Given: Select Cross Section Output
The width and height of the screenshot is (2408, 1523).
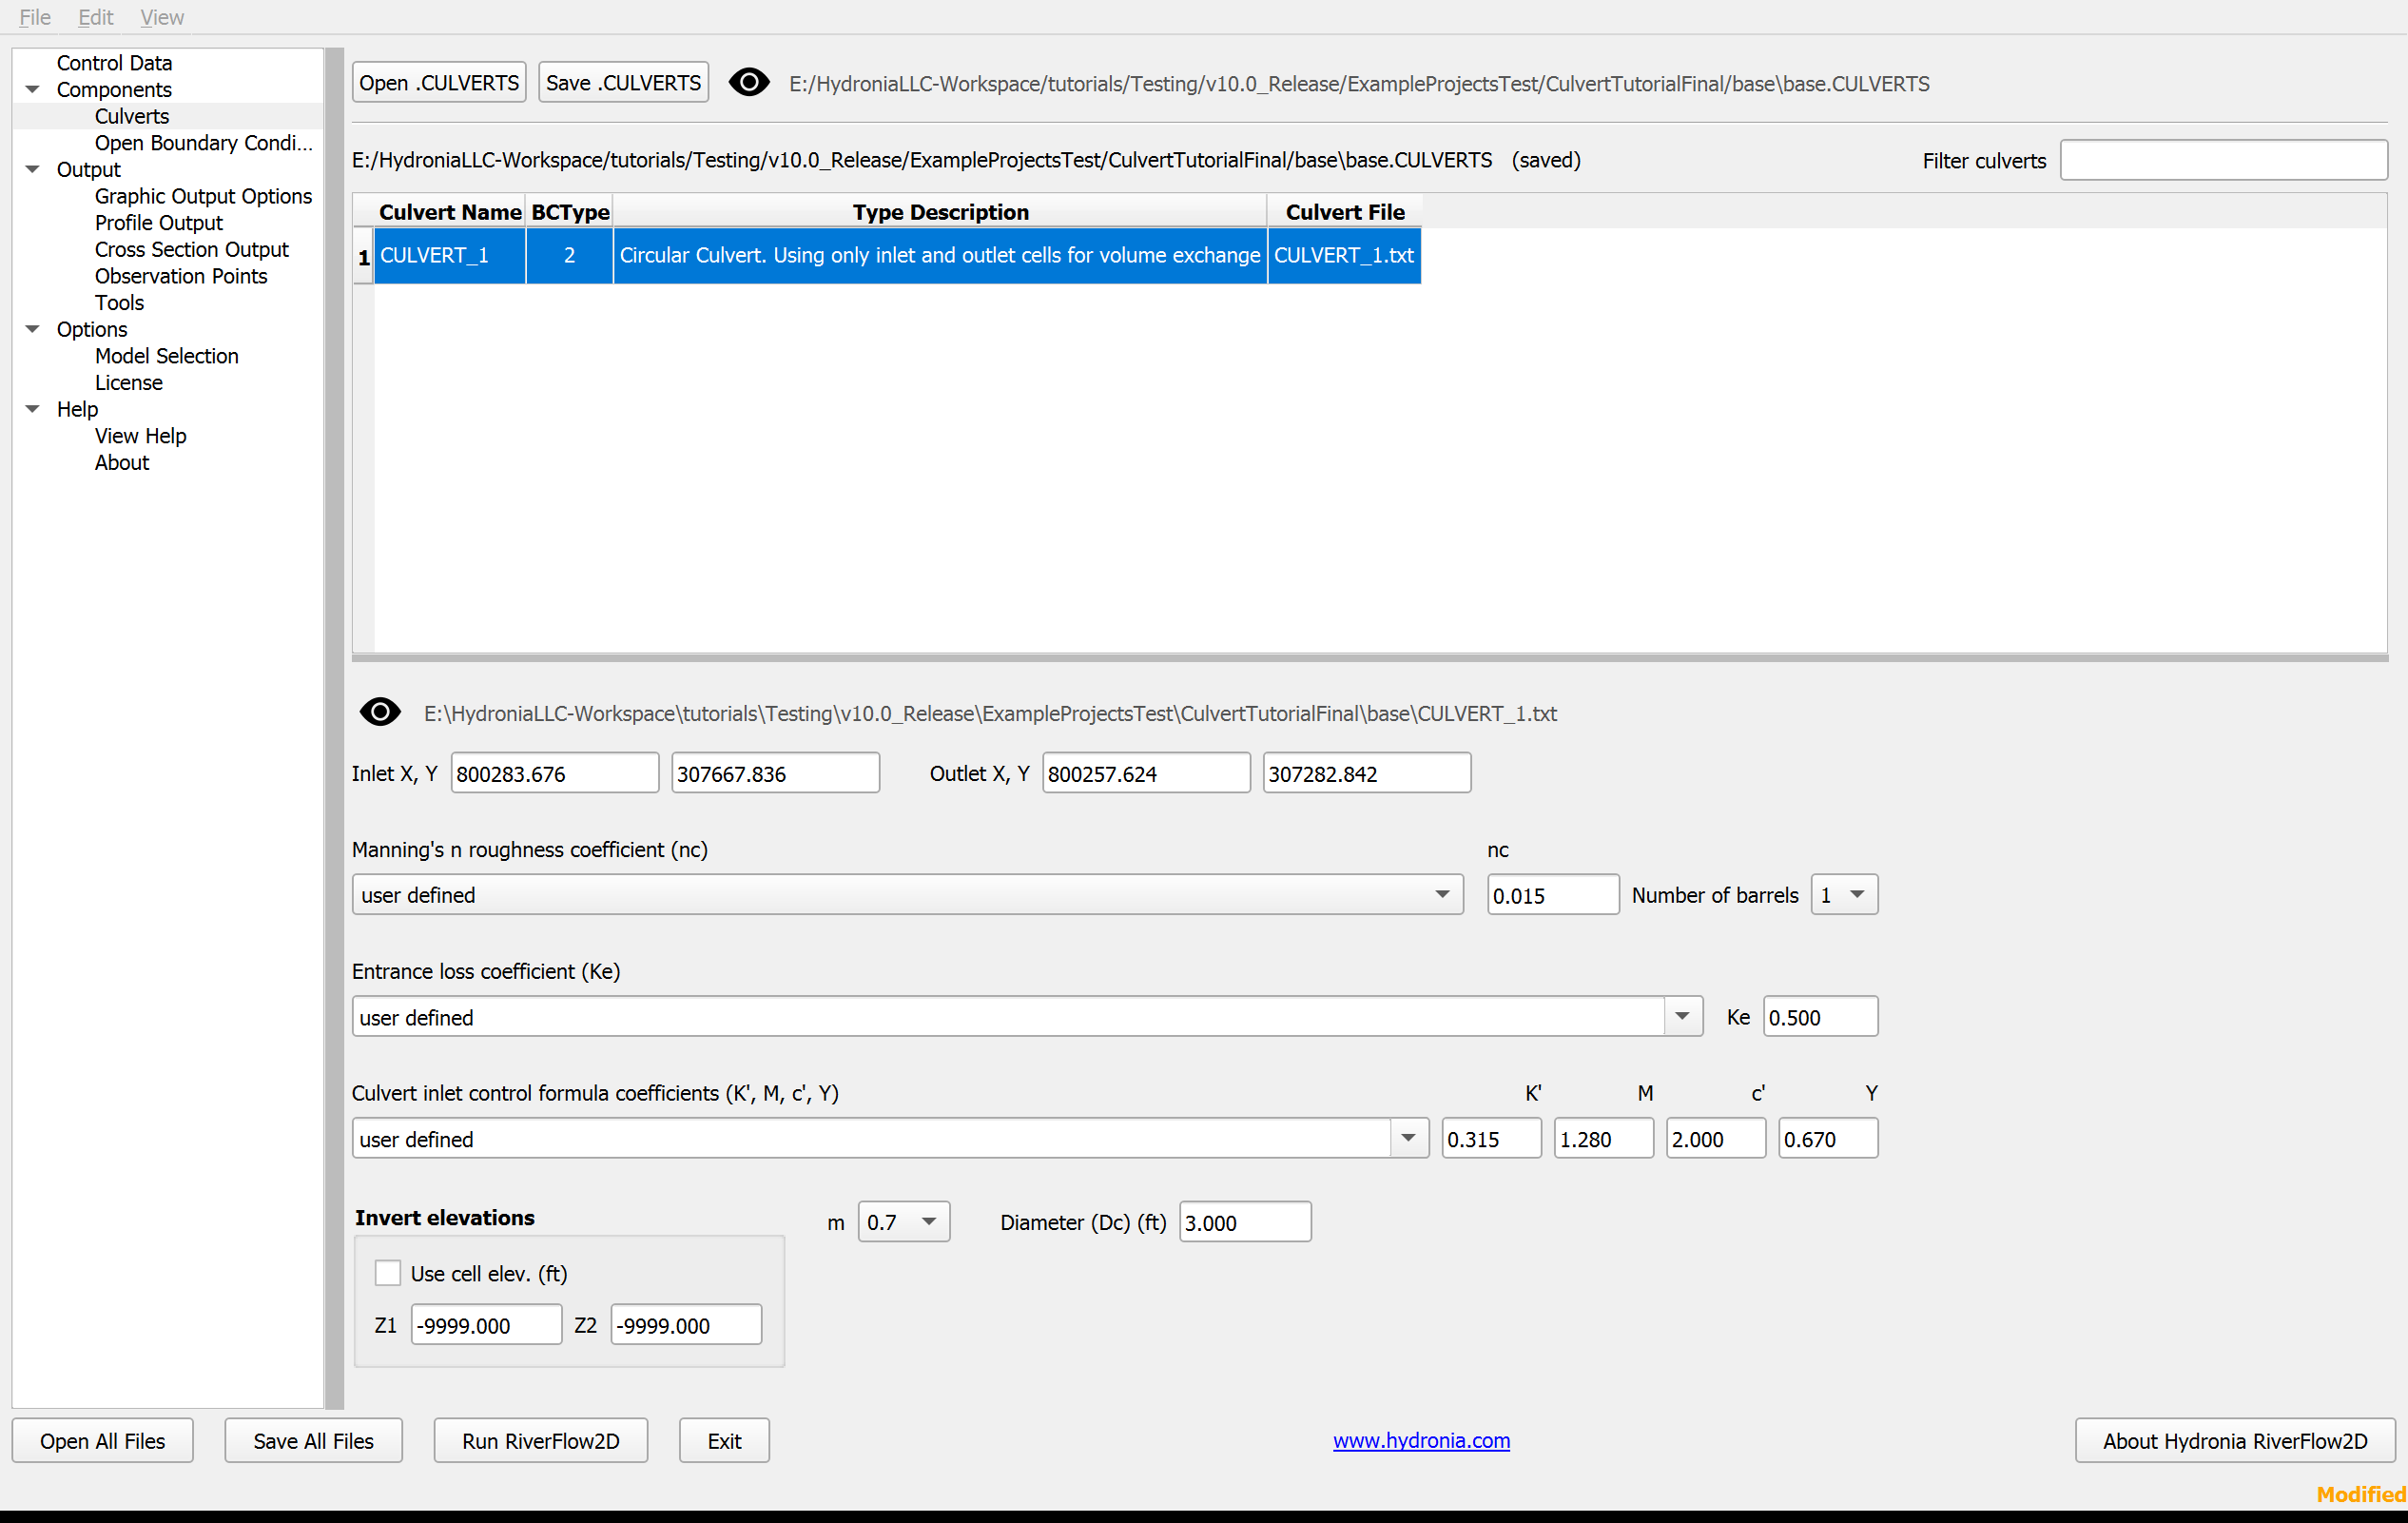Looking at the screenshot, I should click(x=191, y=249).
